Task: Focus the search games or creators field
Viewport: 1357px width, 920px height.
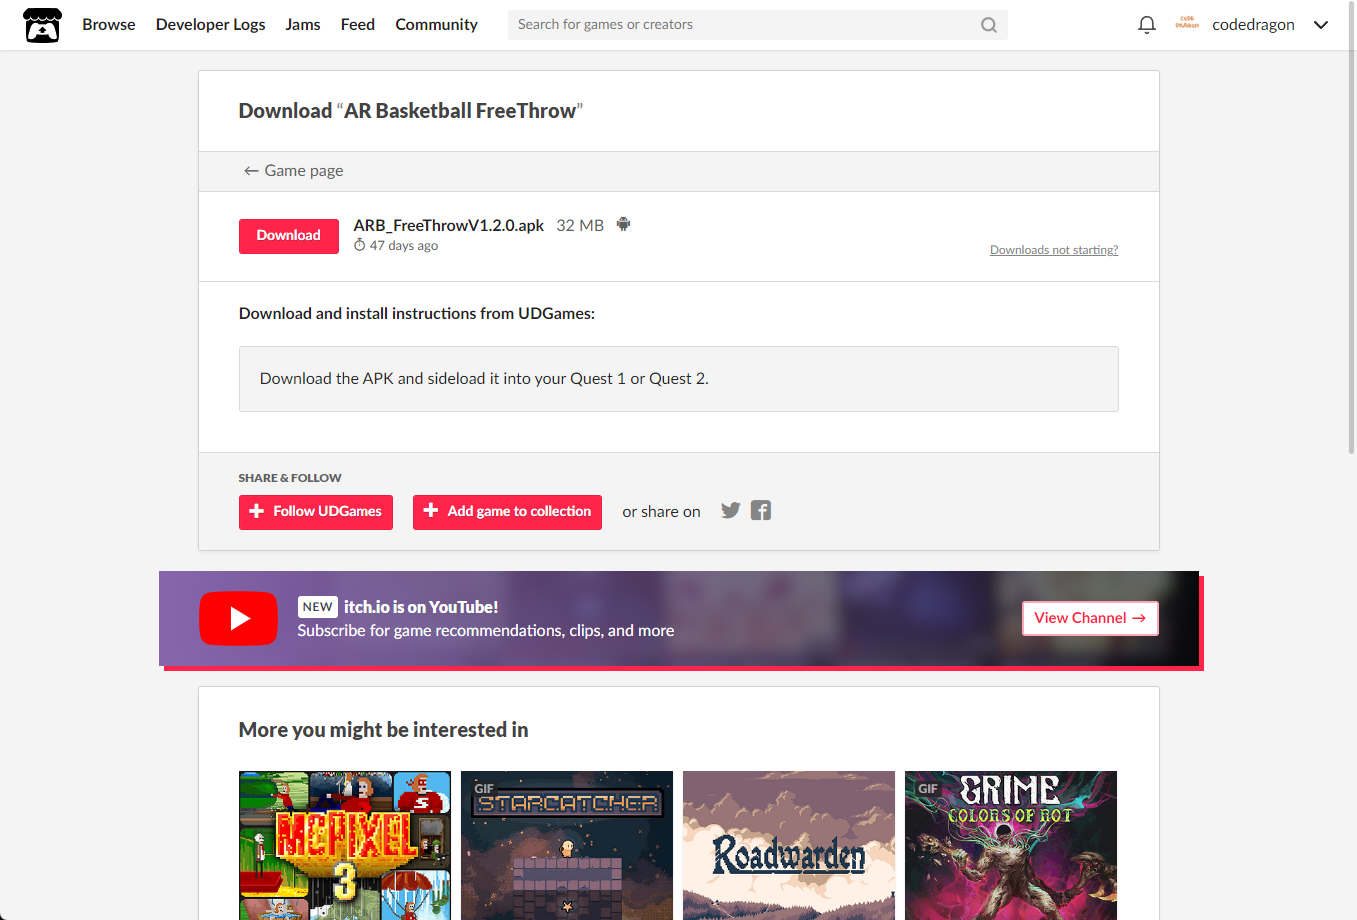Action: [x=757, y=25]
